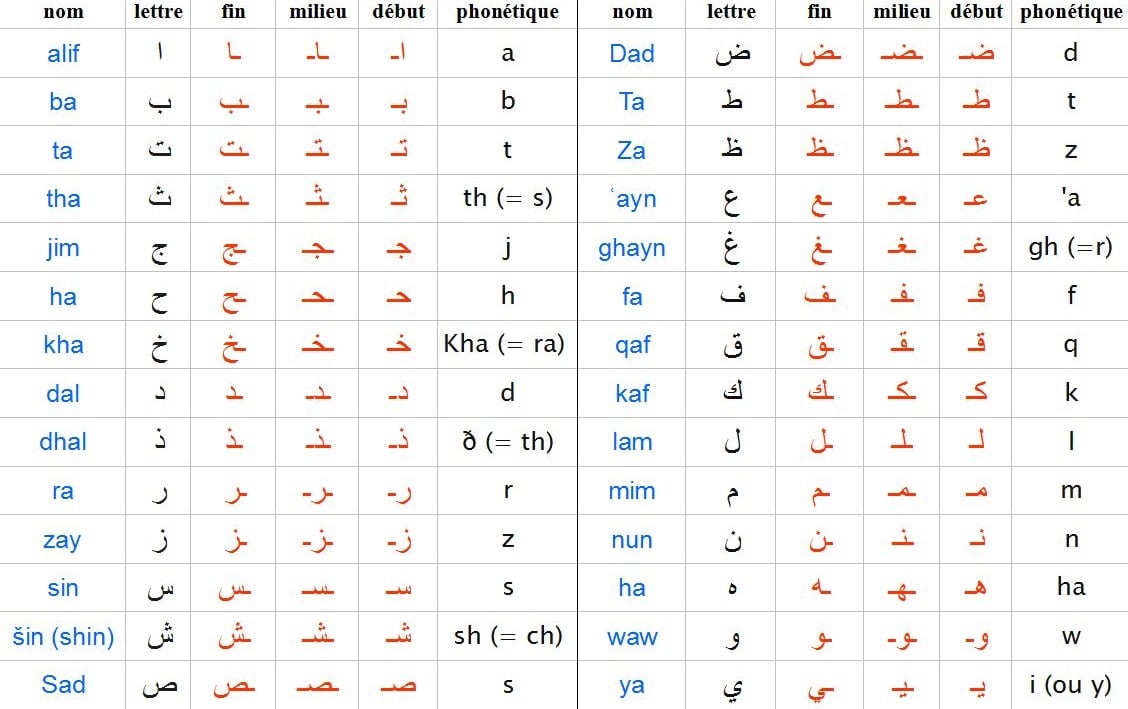Click the "qaf" name link
This screenshot has height=709, width=1128.
632,345
